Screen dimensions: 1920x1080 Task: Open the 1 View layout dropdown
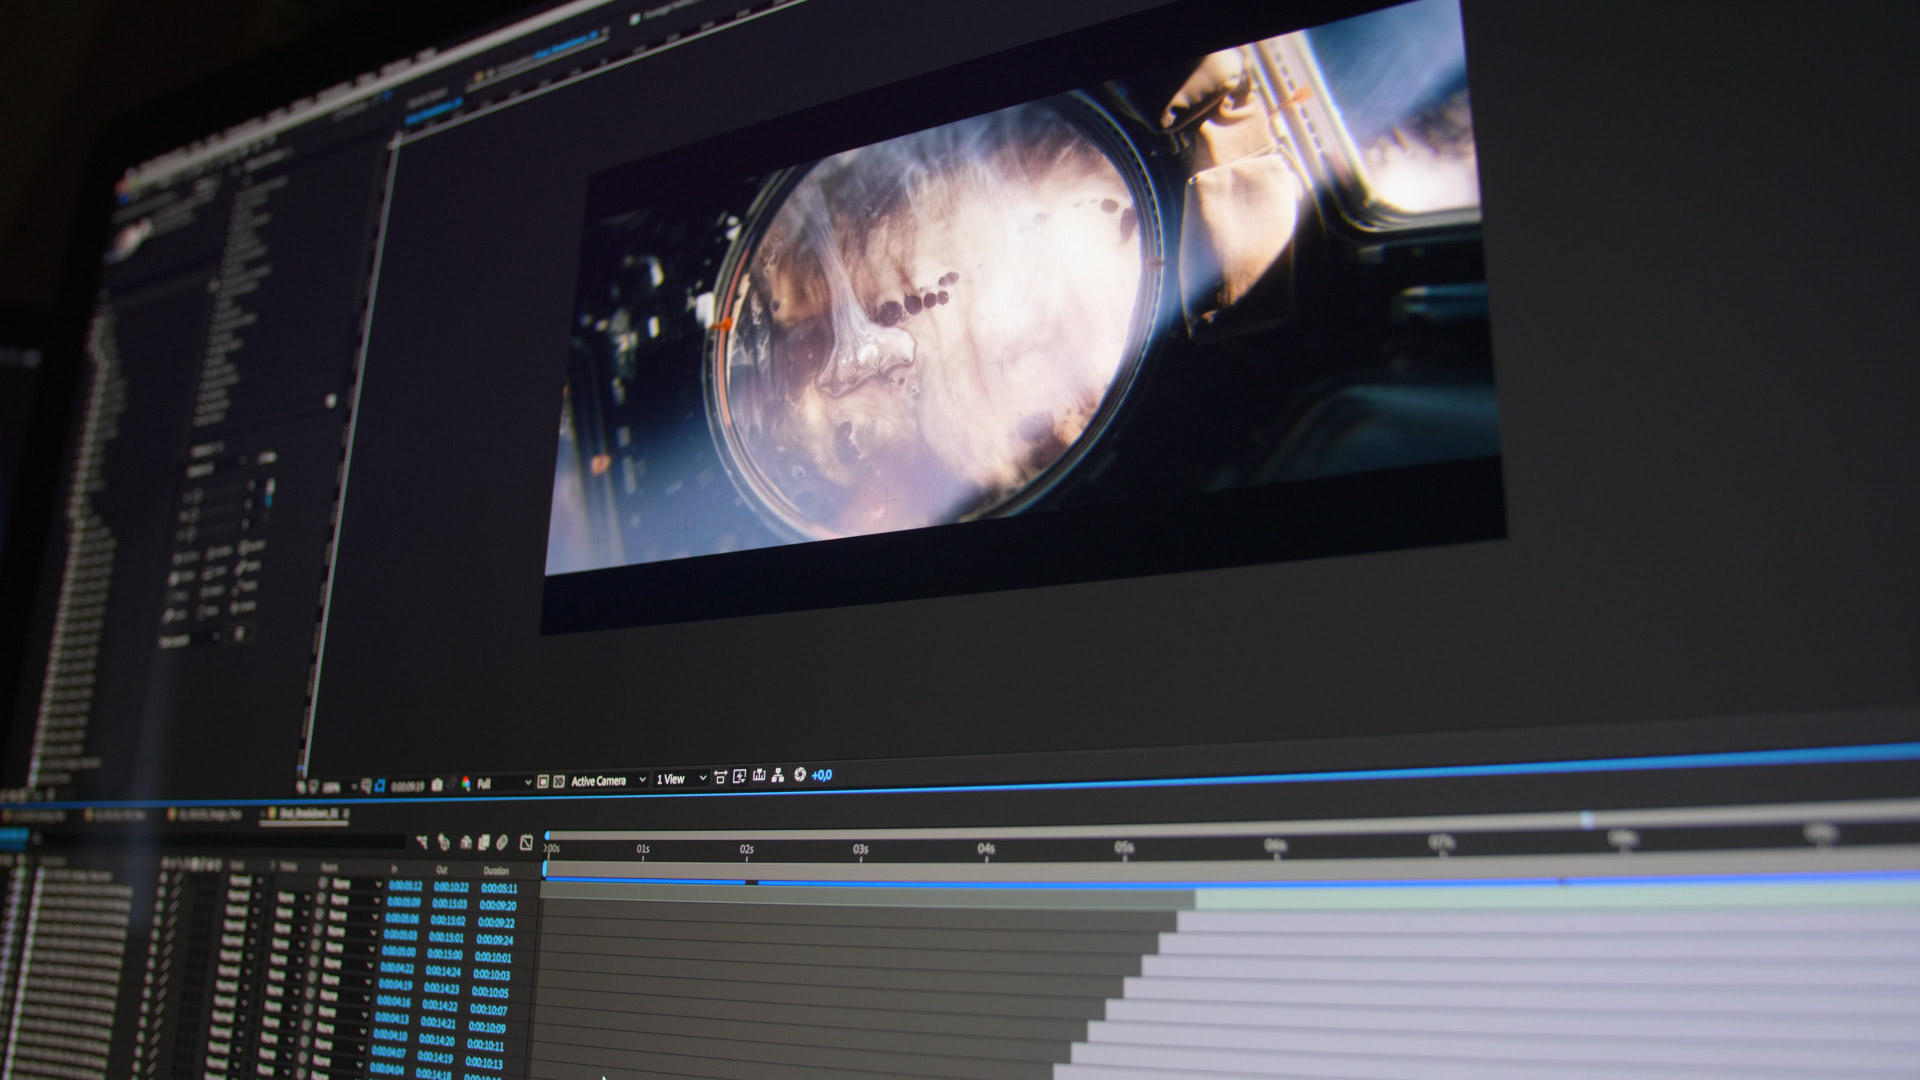[681, 779]
